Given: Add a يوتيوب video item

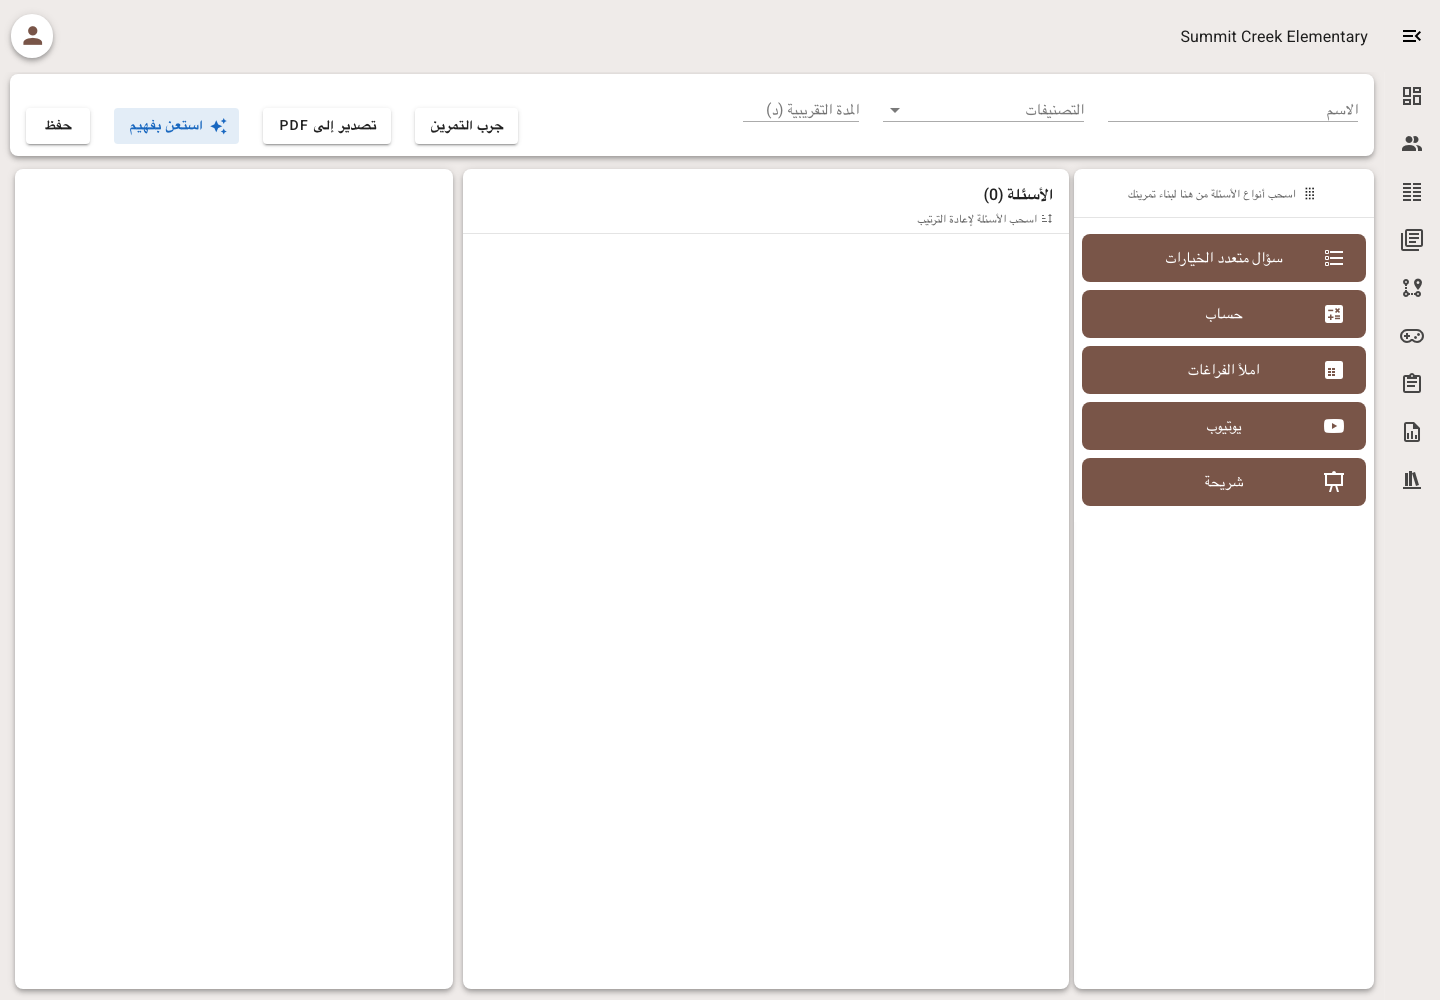Looking at the screenshot, I should tap(1224, 426).
